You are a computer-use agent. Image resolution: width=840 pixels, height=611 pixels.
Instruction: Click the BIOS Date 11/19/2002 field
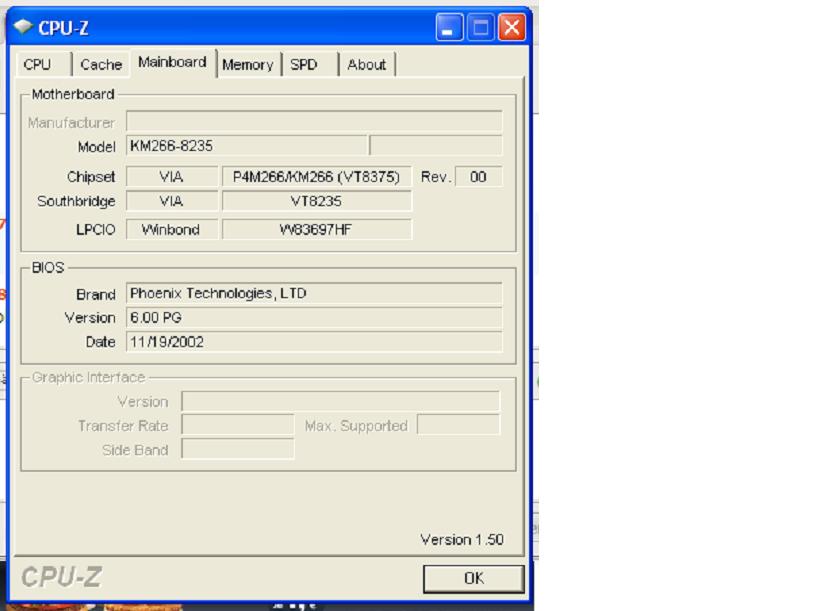pos(314,342)
